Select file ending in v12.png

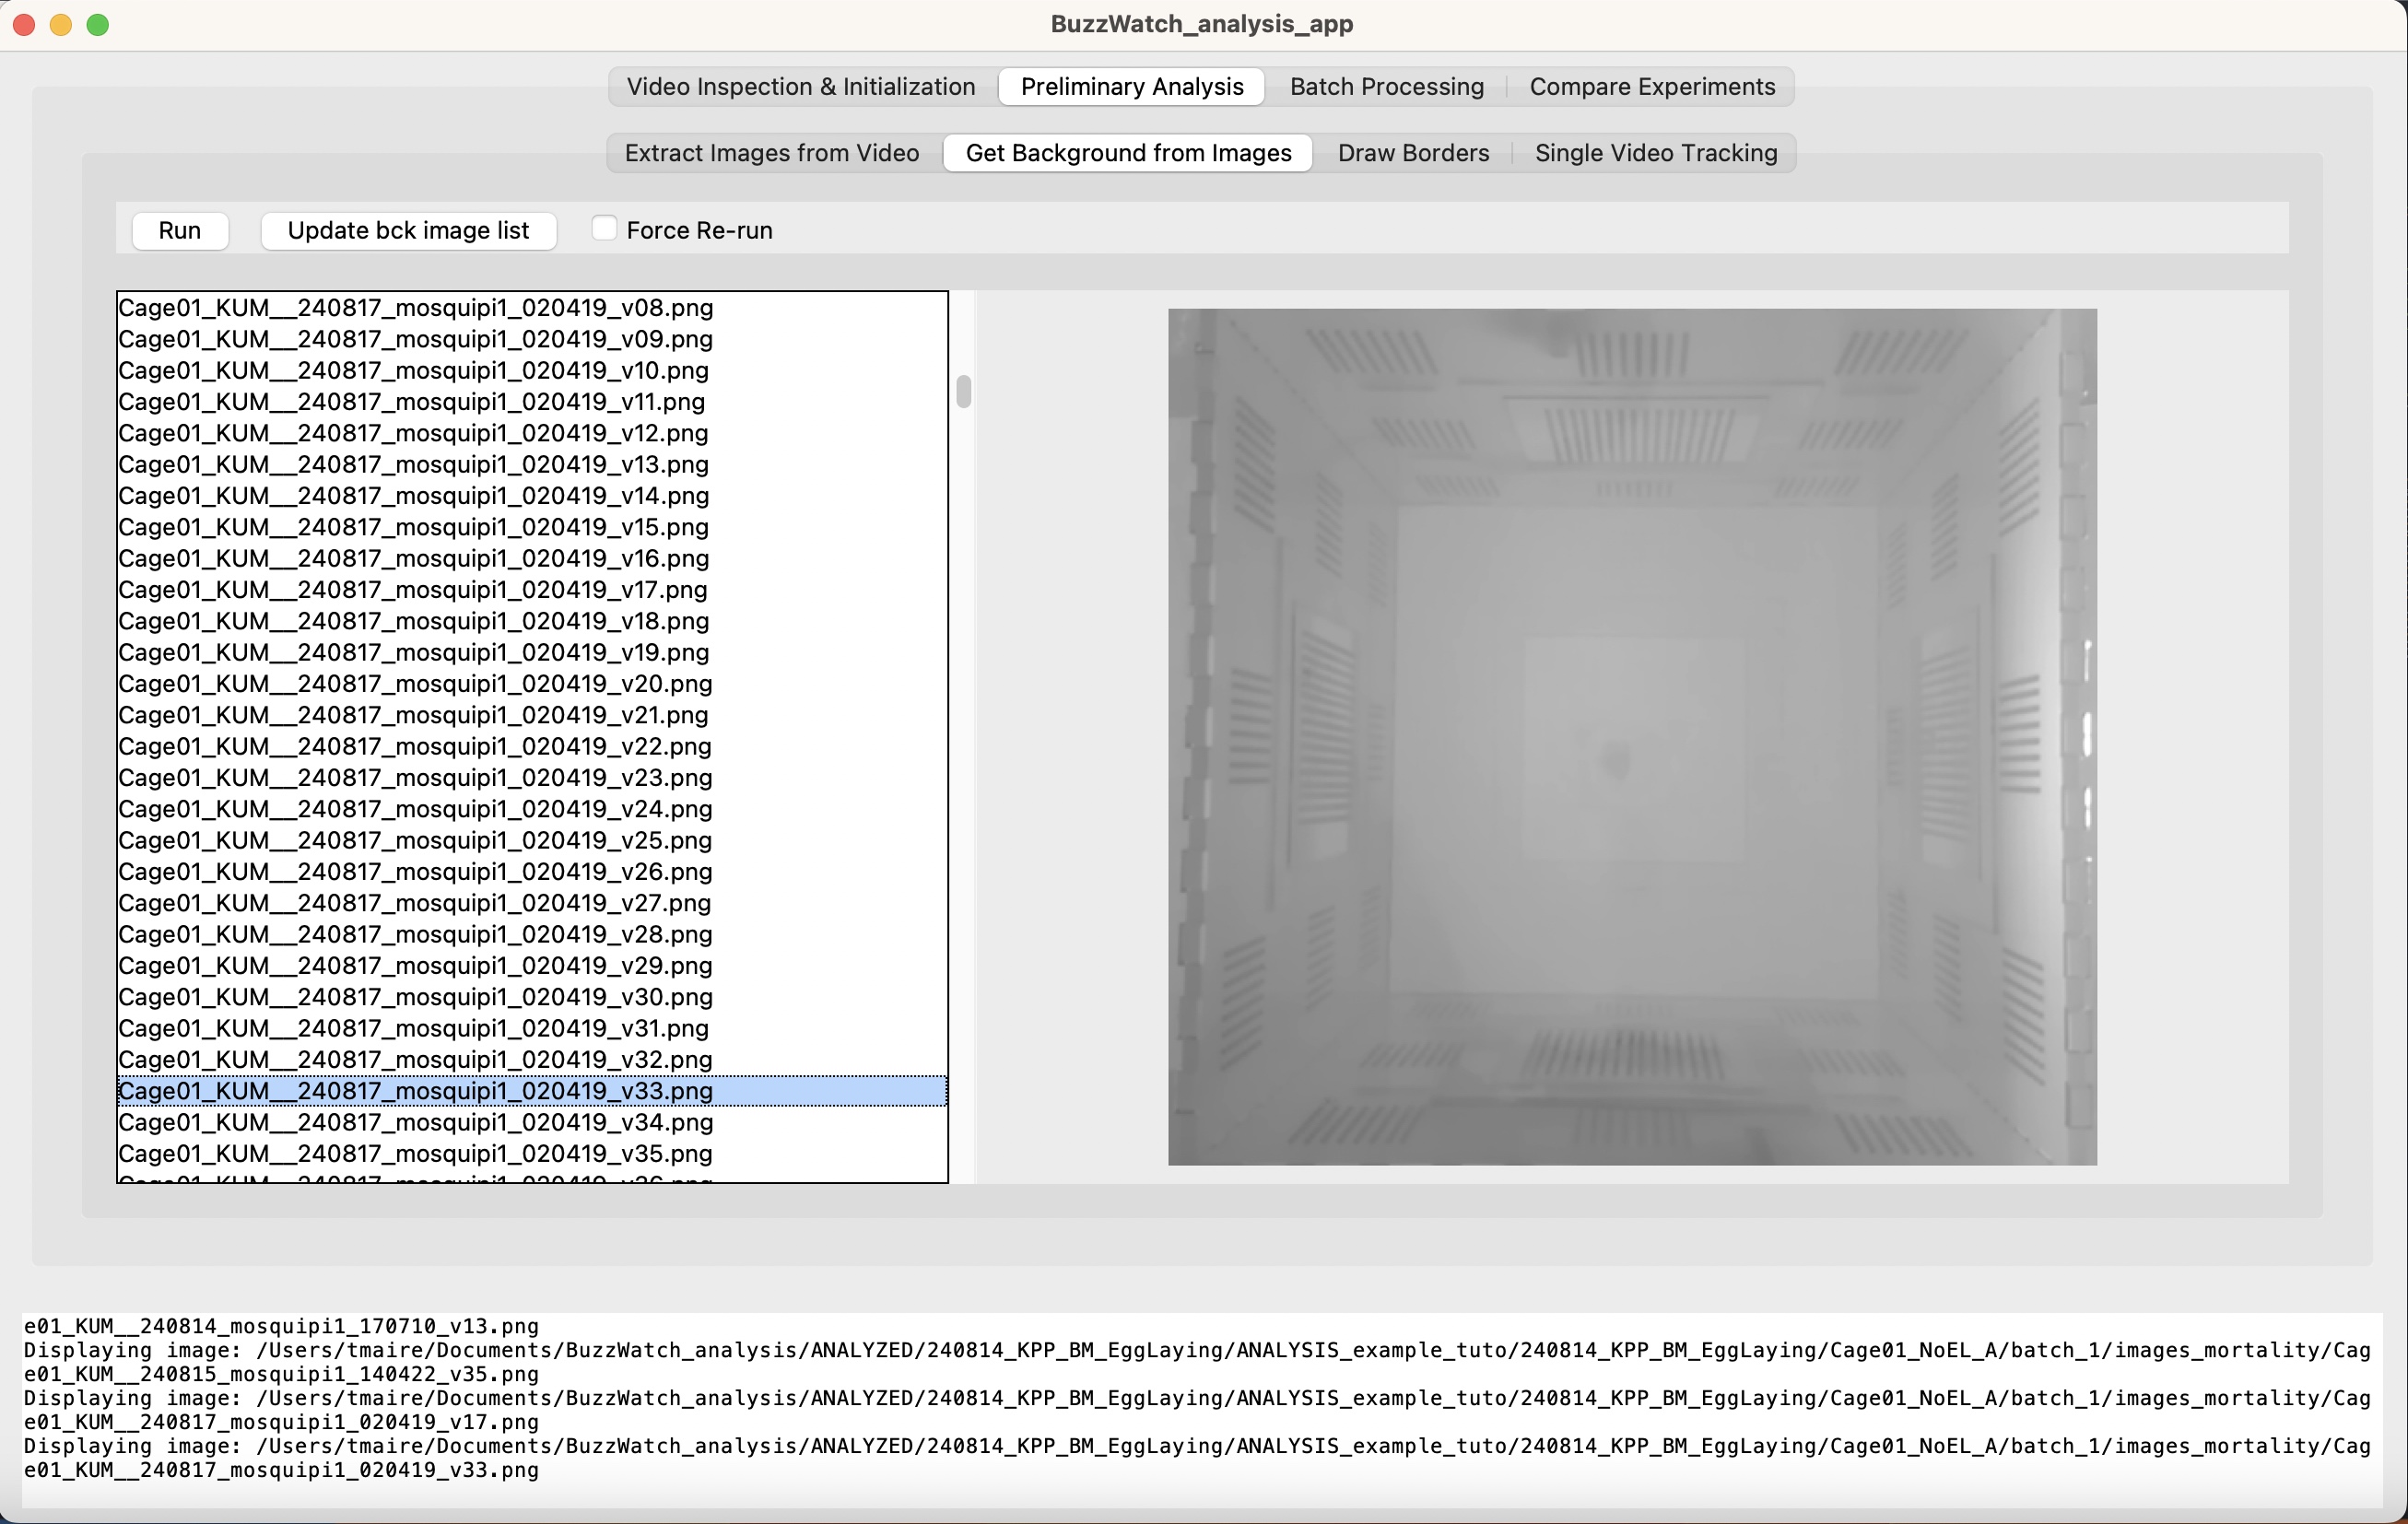pyautogui.click(x=532, y=433)
